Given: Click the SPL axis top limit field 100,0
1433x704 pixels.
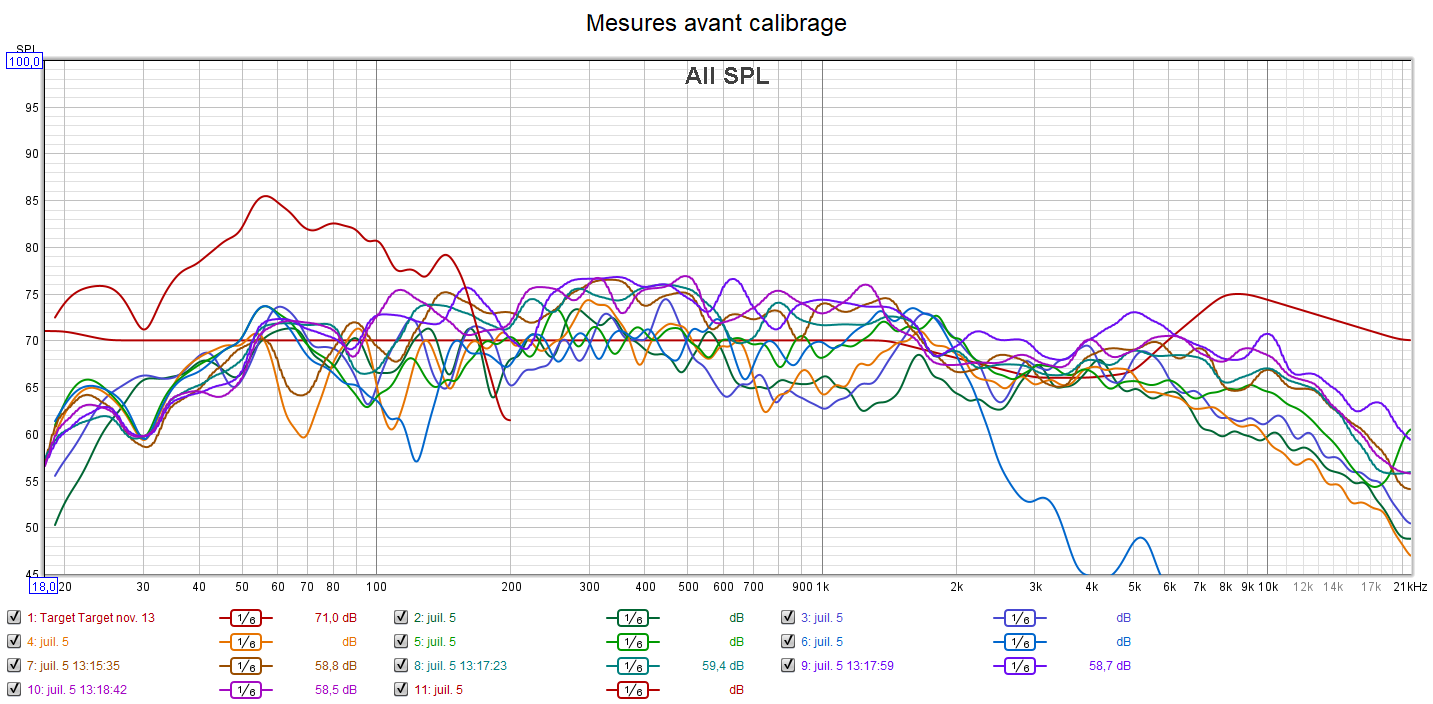Looking at the screenshot, I should pyautogui.click(x=24, y=62).
